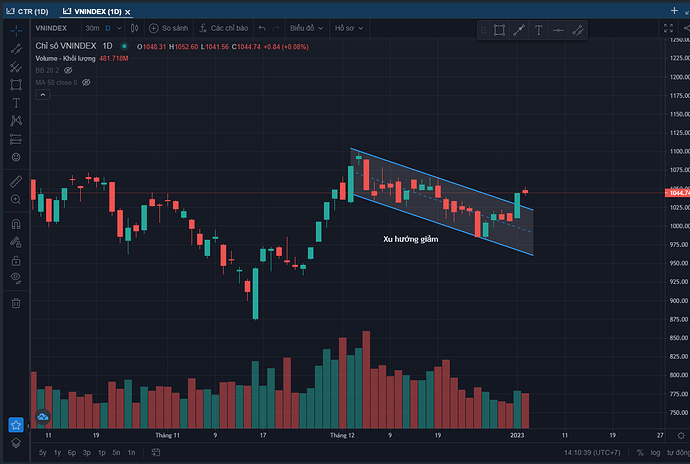The image size is (690, 464).
Task: Select the text annotation tool
Action: (16, 102)
